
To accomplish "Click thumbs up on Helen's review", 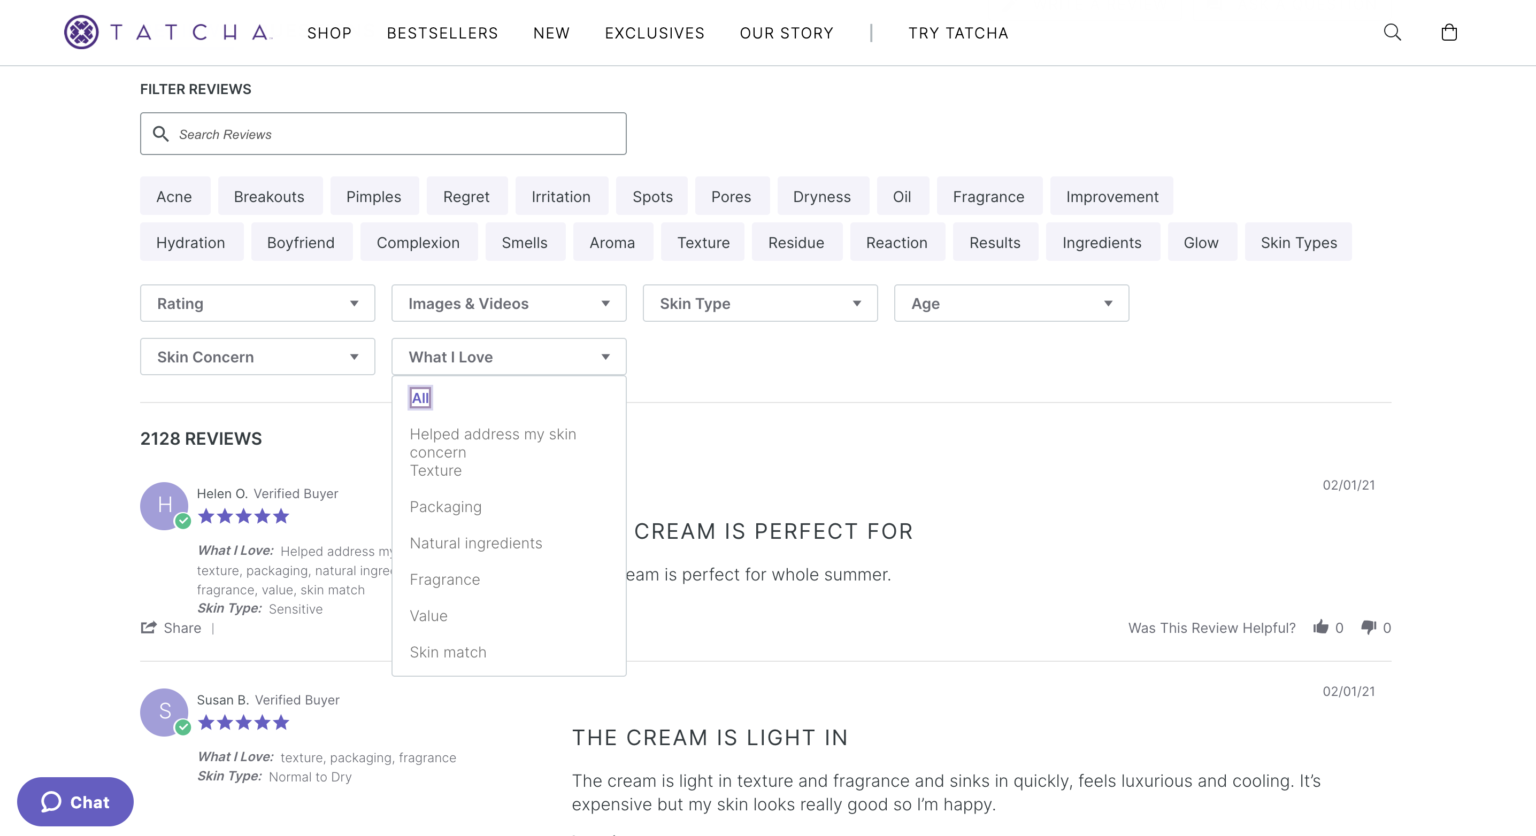I will (x=1321, y=627).
